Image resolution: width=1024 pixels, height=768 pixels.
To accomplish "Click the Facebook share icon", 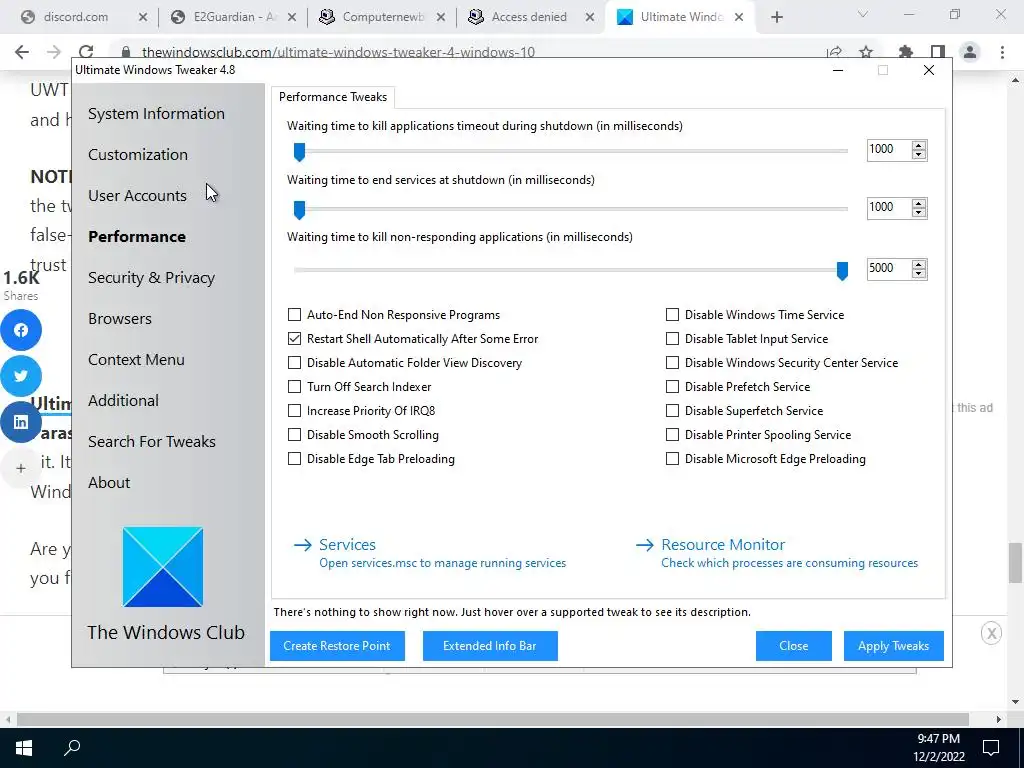I will click(x=21, y=330).
